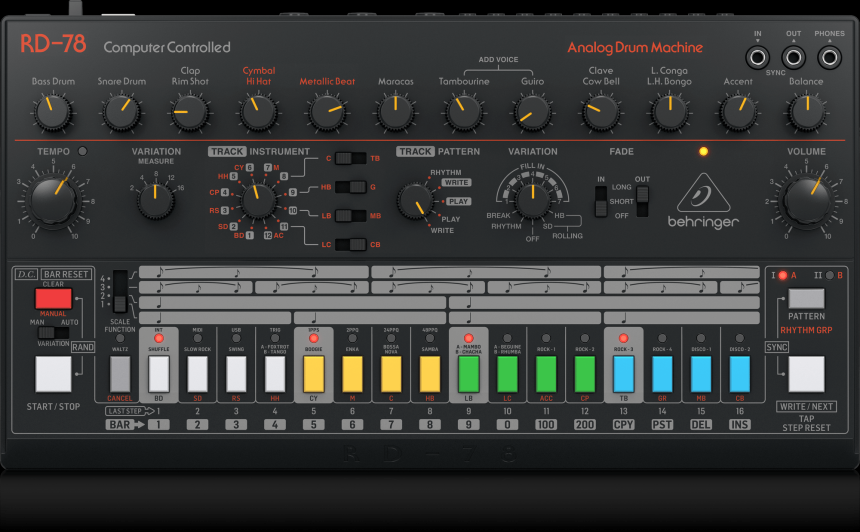Adjust the Accent knob
Image resolution: width=860 pixels, height=532 pixels.
click(x=738, y=112)
